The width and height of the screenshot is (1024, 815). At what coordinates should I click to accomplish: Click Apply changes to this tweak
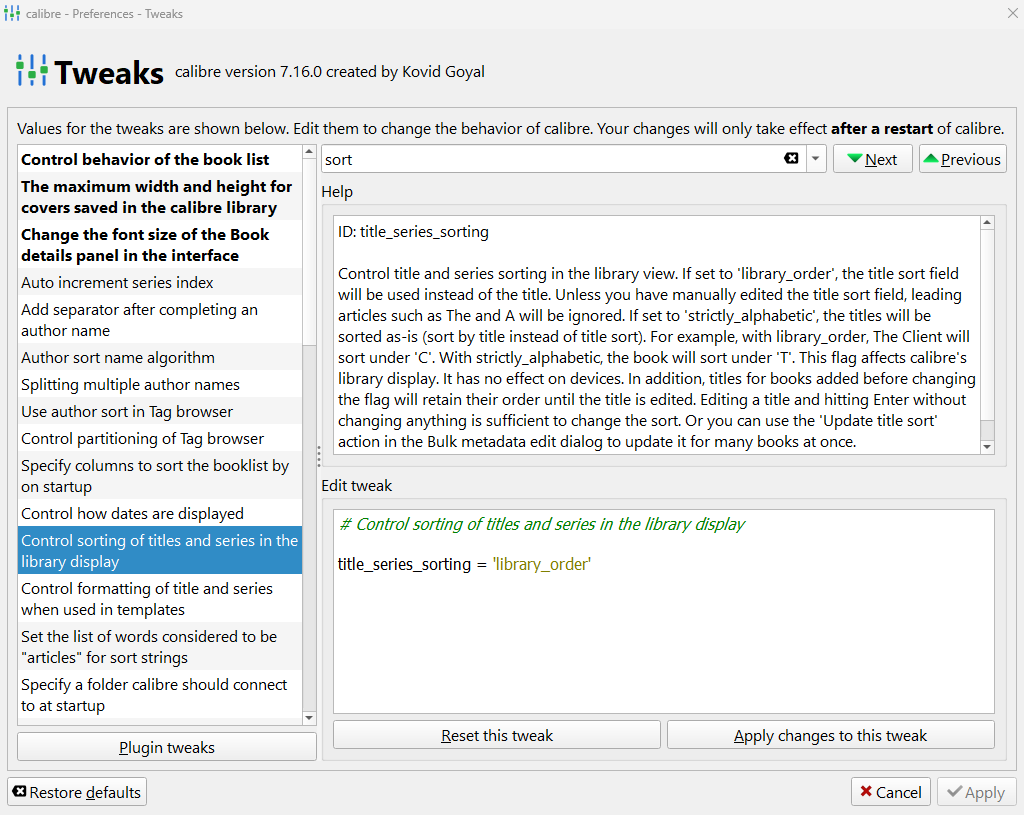point(831,735)
